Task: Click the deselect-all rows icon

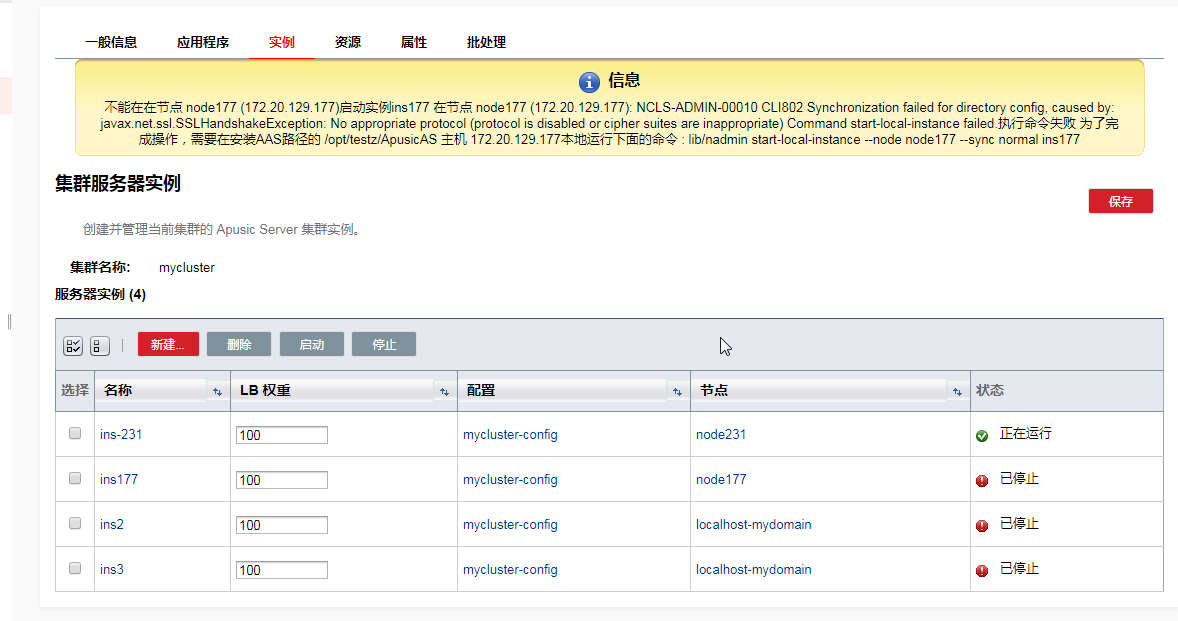Action: (99, 346)
